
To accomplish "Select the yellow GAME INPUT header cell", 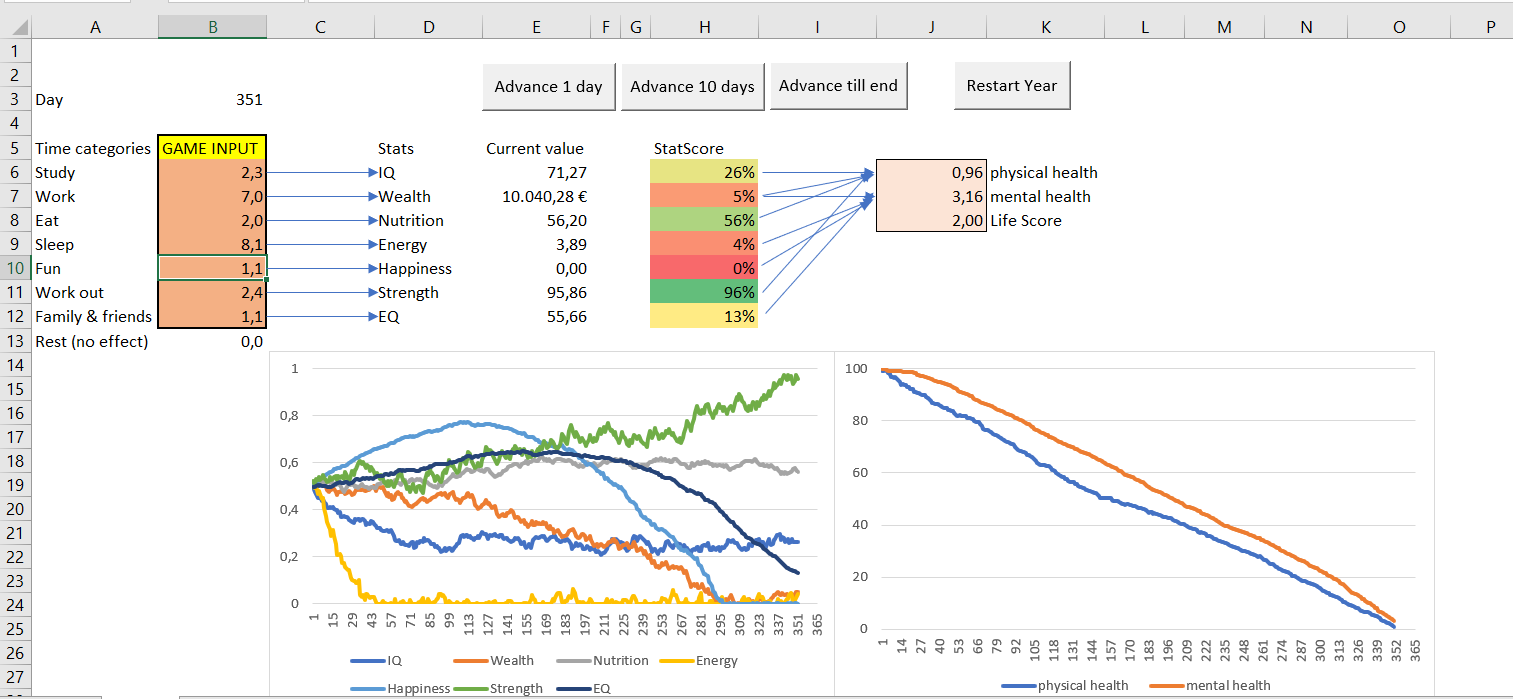I will click(212, 148).
